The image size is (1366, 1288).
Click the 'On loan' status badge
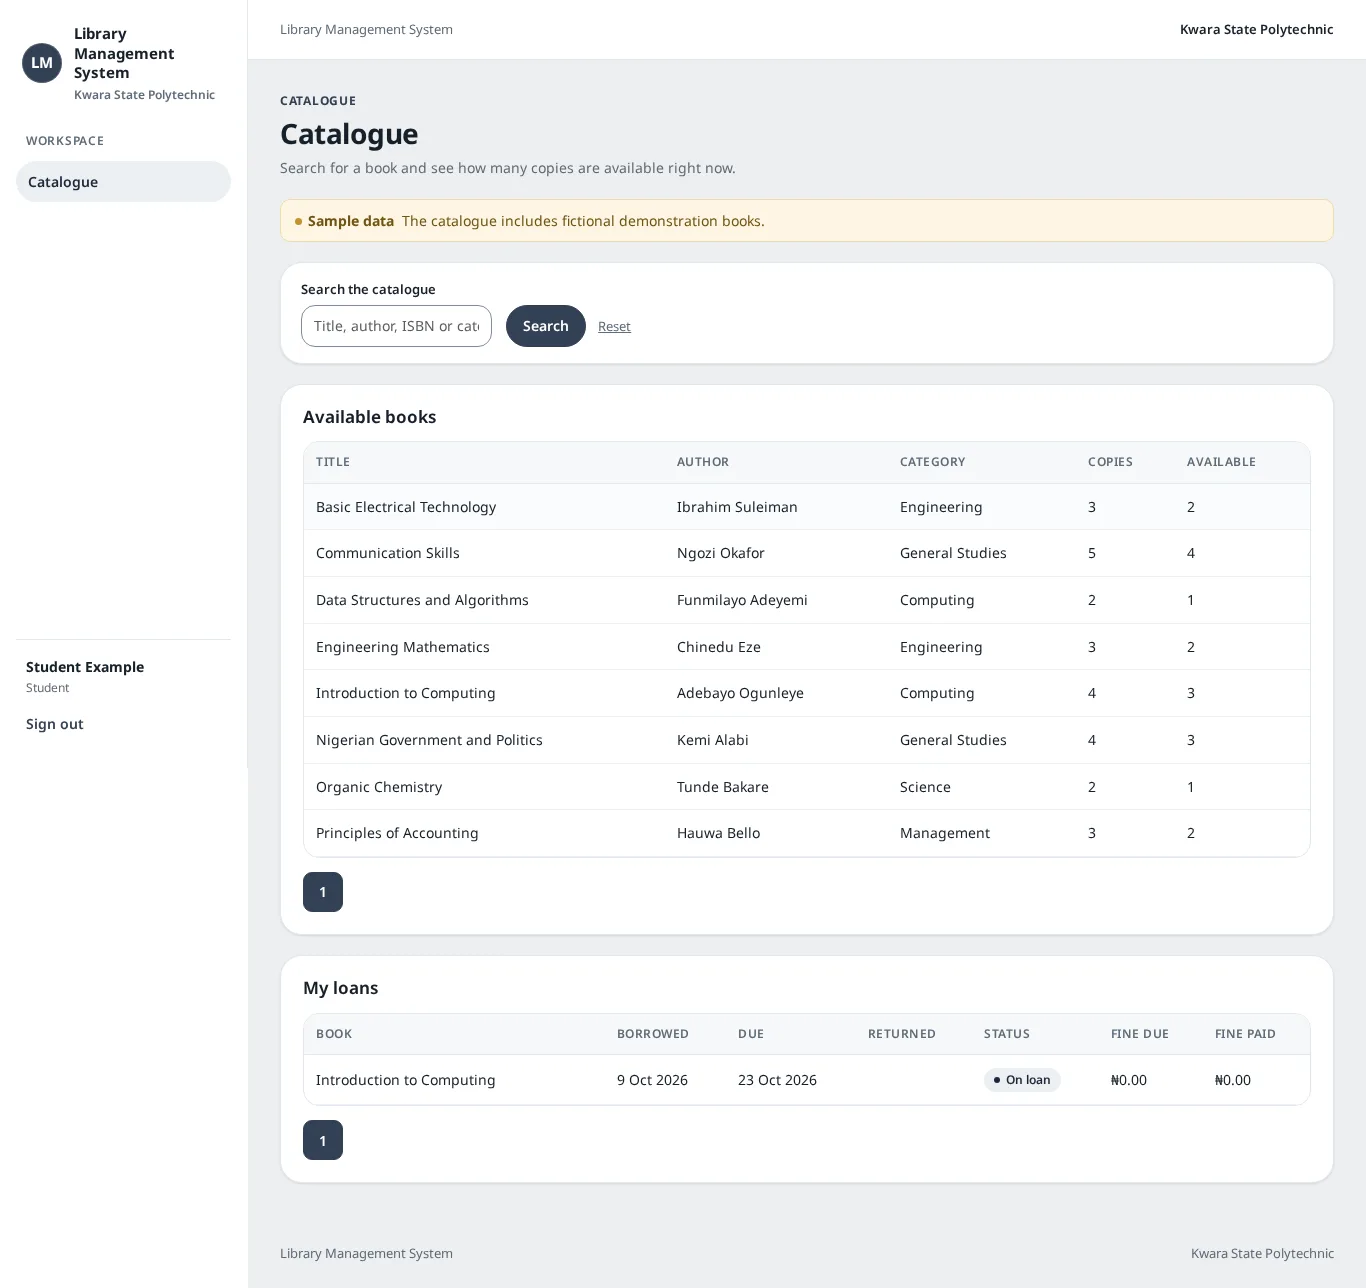[x=1022, y=1080]
